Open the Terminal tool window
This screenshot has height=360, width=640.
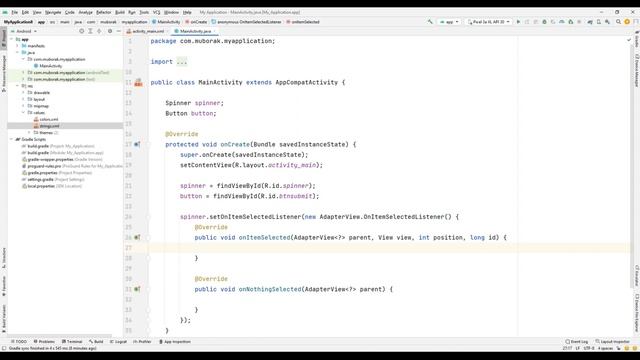72,342
